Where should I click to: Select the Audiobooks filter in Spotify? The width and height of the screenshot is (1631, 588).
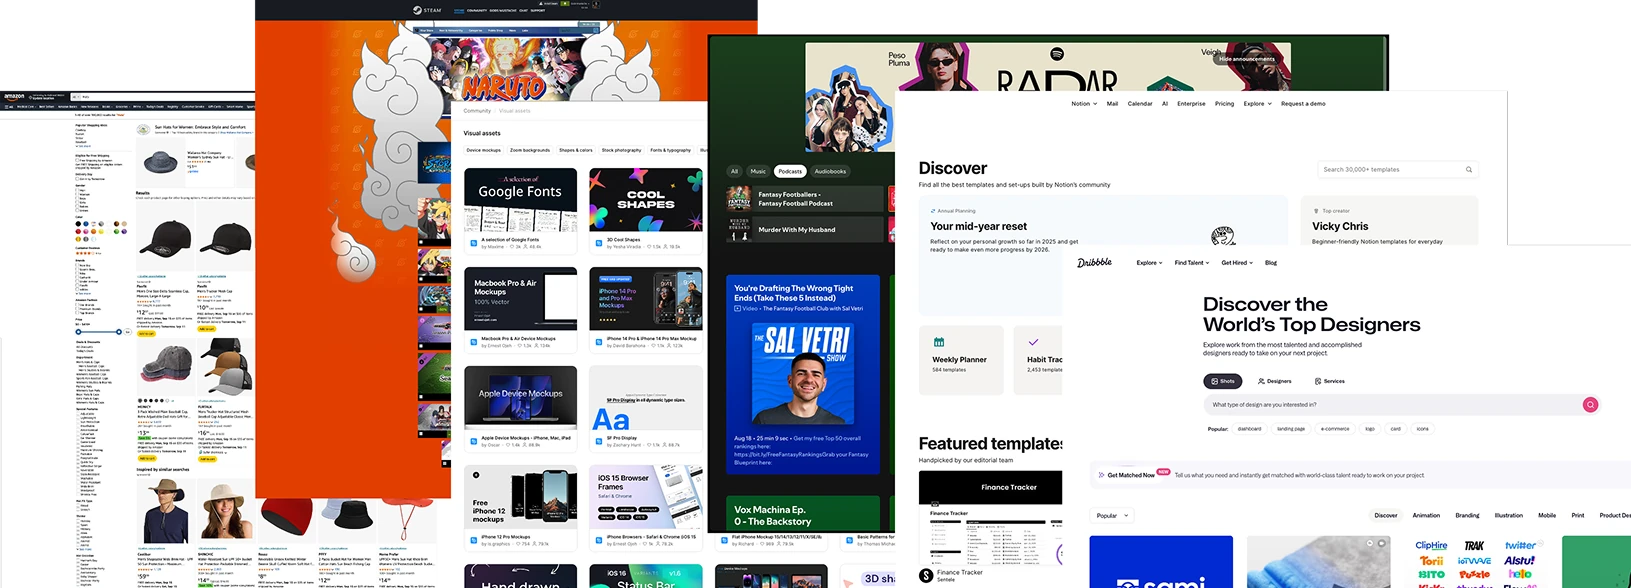(830, 171)
